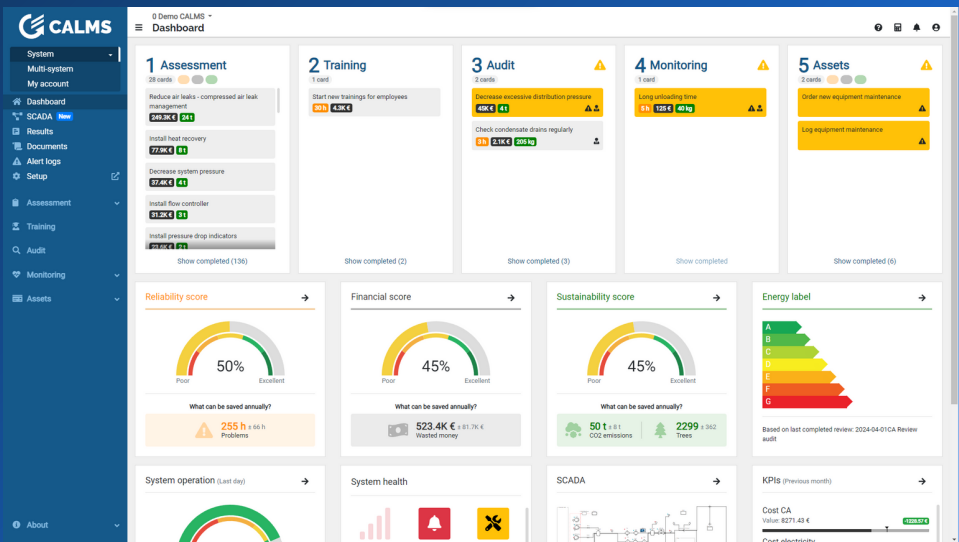Open the 0 Demo CALMS dropdown
Screen dimensions: 959x542
point(182,17)
